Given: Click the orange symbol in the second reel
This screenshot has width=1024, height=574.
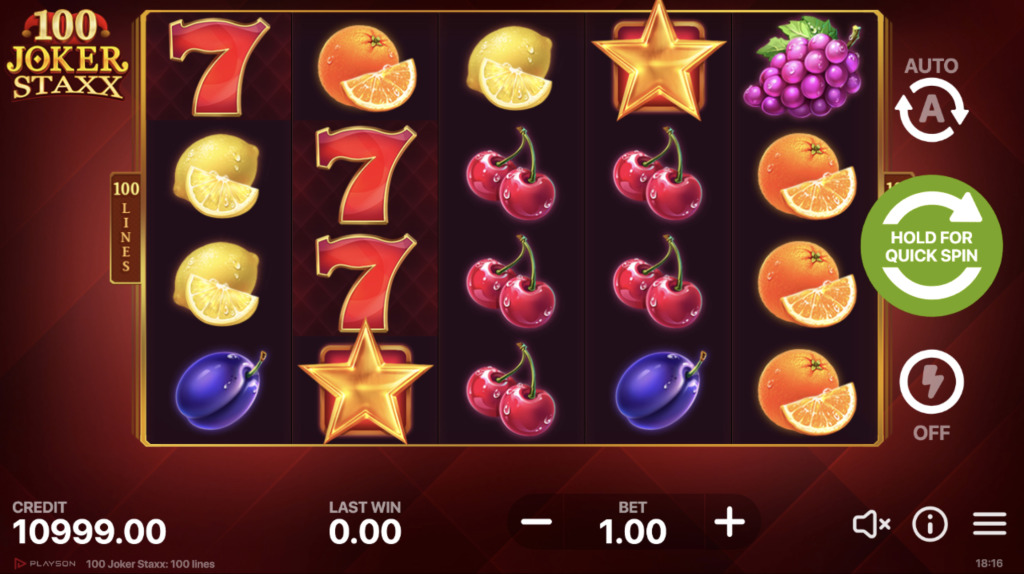Looking at the screenshot, I should pyautogui.click(x=367, y=69).
